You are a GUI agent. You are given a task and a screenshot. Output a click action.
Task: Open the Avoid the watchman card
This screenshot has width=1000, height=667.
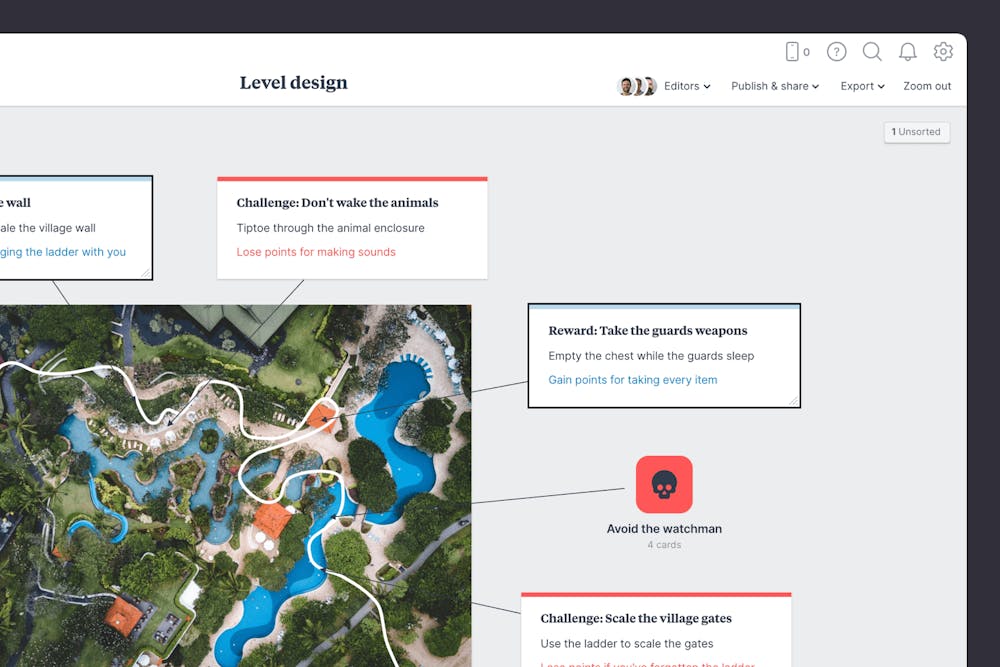point(664,528)
